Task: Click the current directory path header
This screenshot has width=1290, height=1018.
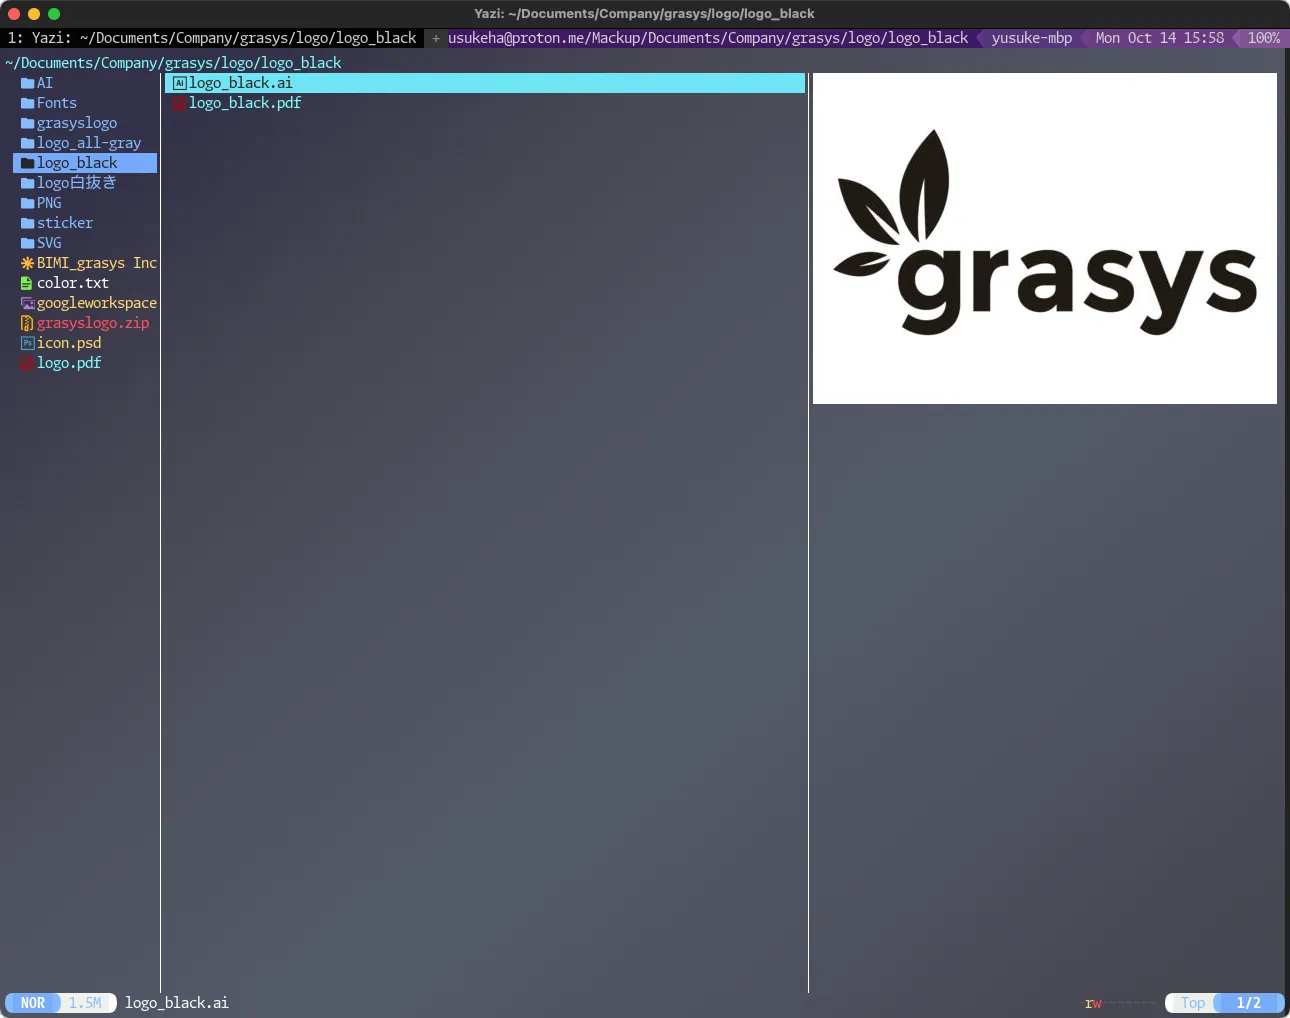Action: pyautogui.click(x=173, y=62)
